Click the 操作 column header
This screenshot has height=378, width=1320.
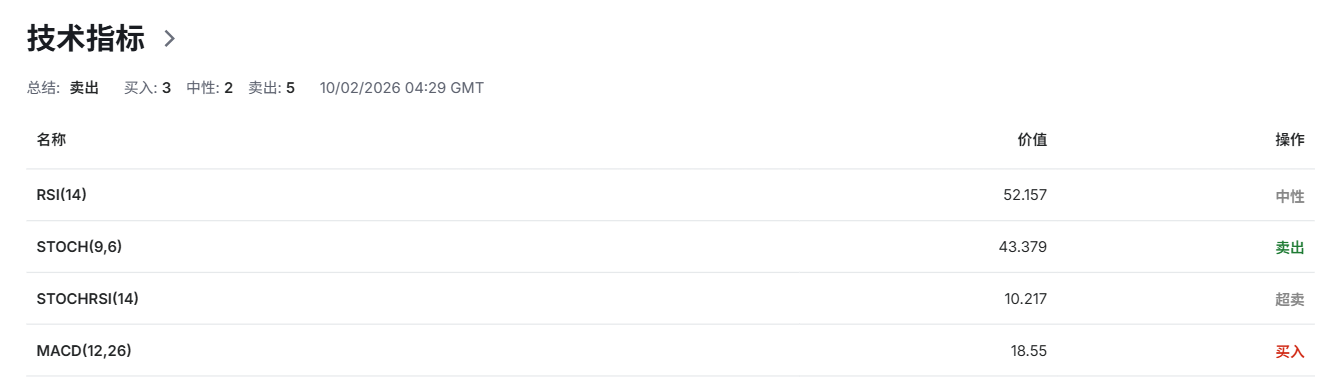(x=1290, y=140)
